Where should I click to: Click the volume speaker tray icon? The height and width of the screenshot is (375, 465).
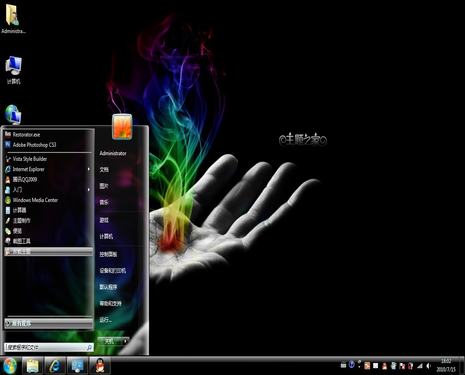point(429,366)
